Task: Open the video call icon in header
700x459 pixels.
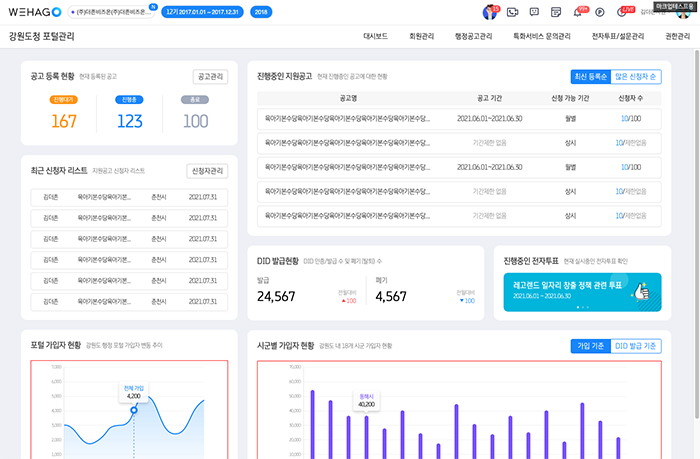Action: point(512,12)
